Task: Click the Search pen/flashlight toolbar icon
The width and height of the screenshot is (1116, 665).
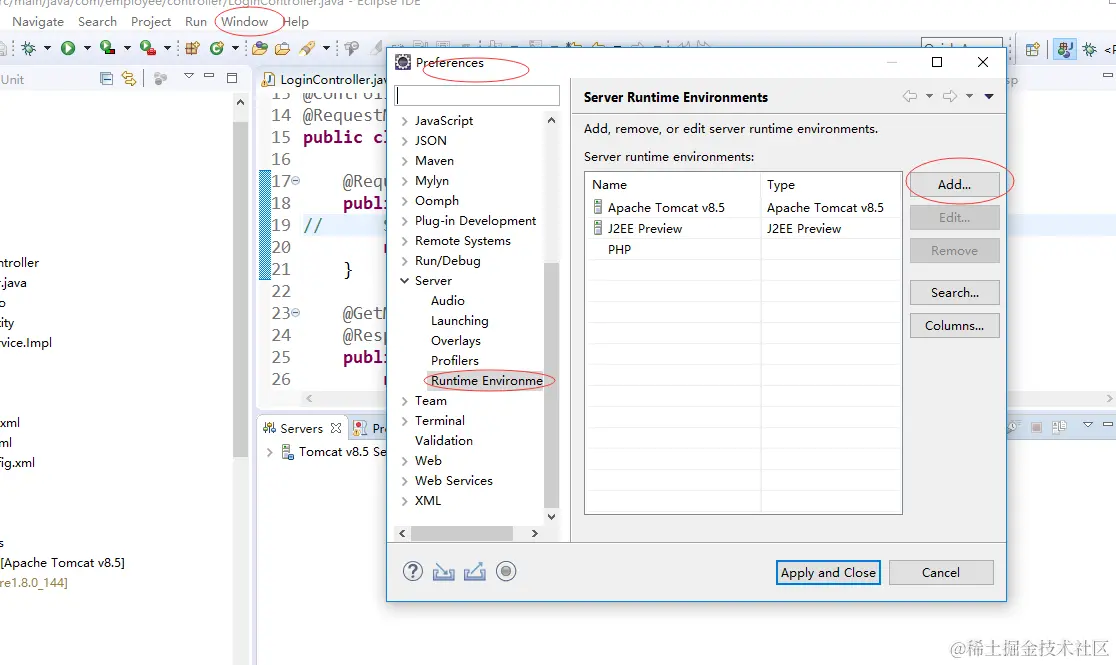Action: [307, 48]
